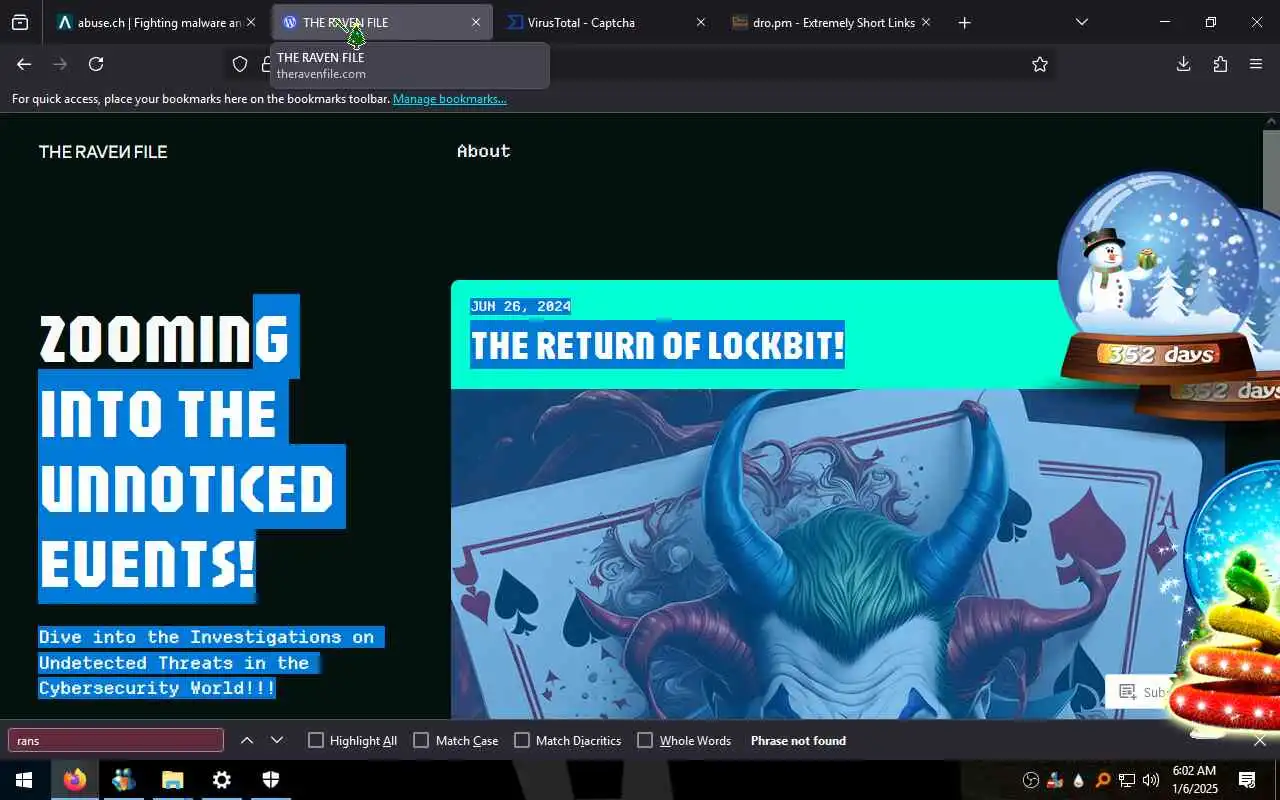This screenshot has width=1280, height=800.
Task: Open the Firefox View icon
Action: 20,22
